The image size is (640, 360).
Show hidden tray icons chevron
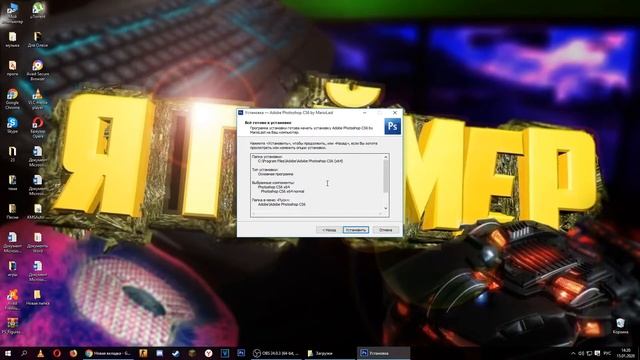(573, 353)
